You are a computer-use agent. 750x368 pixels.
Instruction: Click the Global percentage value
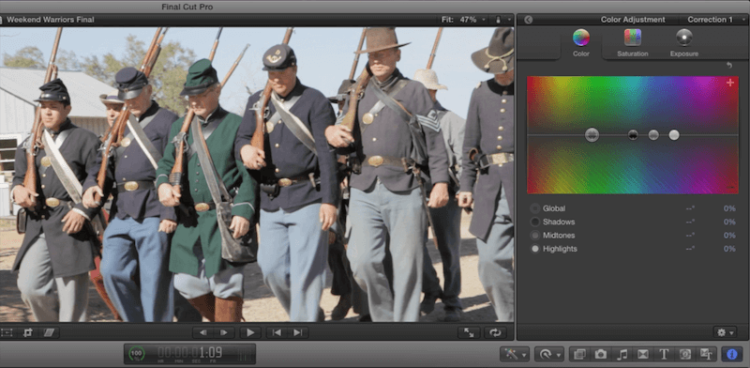729,209
